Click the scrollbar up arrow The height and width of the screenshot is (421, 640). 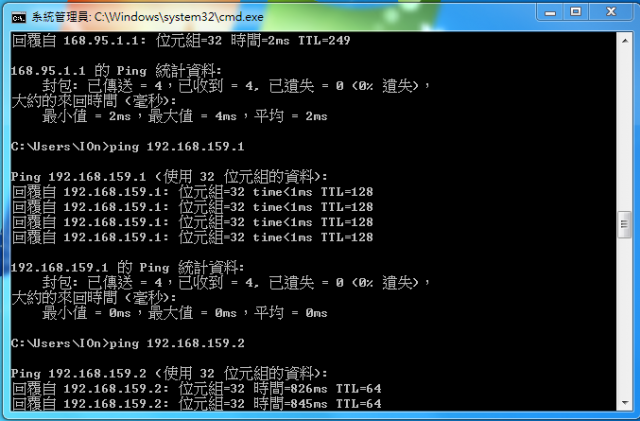(625, 41)
